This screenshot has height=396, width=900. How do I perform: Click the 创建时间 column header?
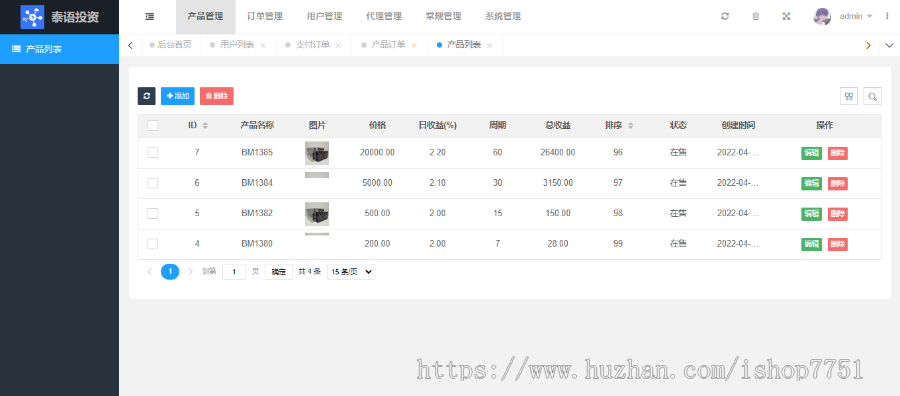click(738, 126)
